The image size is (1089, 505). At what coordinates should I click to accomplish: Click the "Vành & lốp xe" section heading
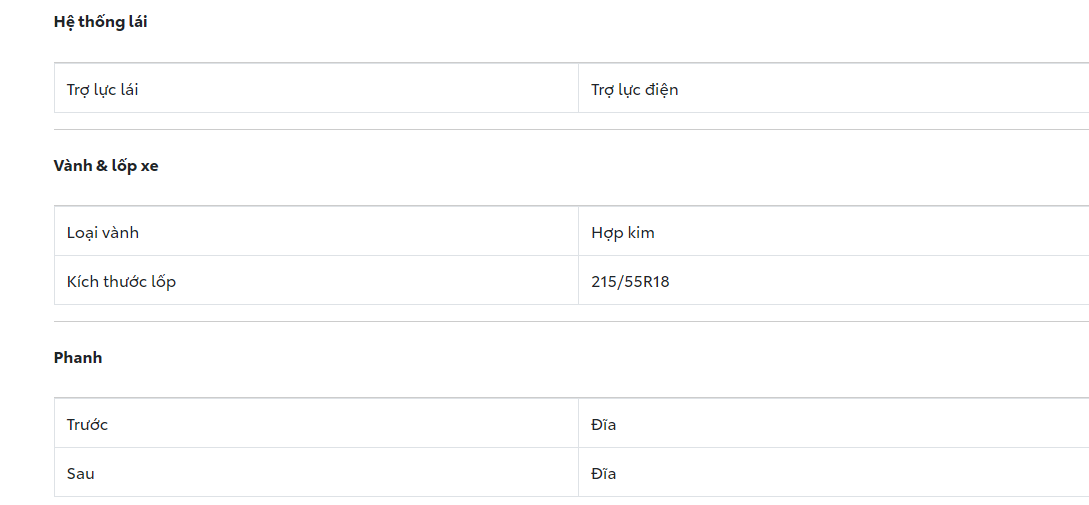click(106, 166)
